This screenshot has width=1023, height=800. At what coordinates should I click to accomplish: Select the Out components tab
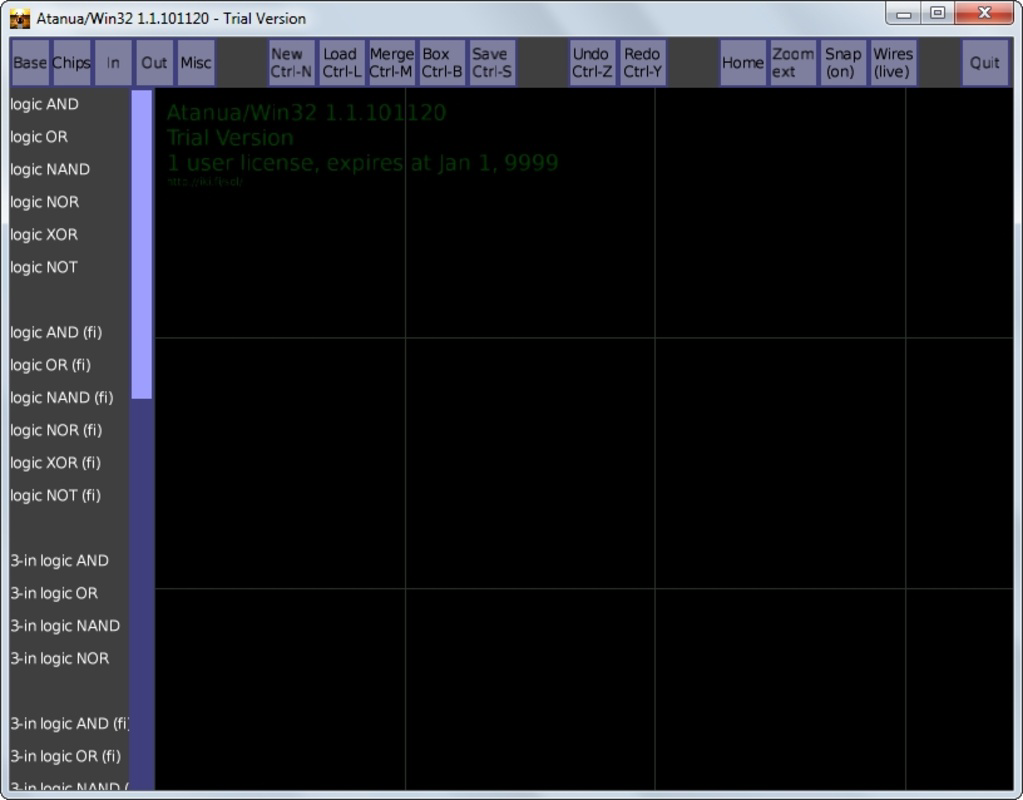click(154, 63)
